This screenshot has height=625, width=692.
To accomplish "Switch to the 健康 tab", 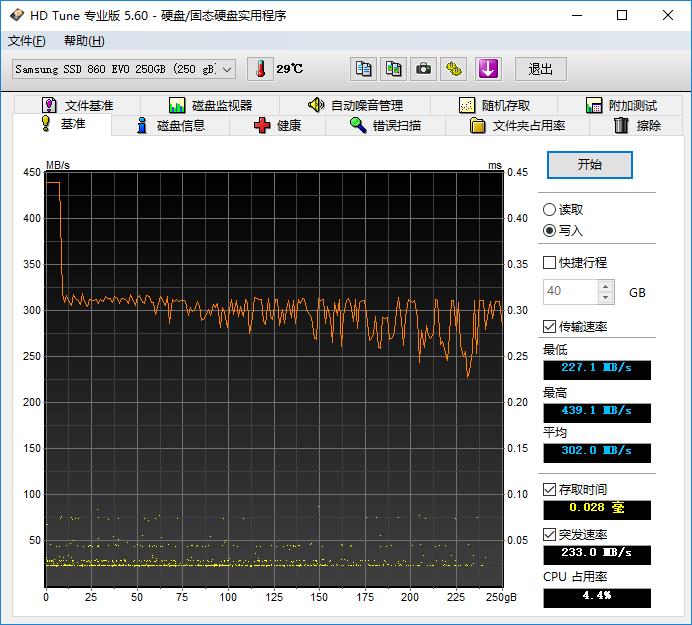I will click(278, 125).
